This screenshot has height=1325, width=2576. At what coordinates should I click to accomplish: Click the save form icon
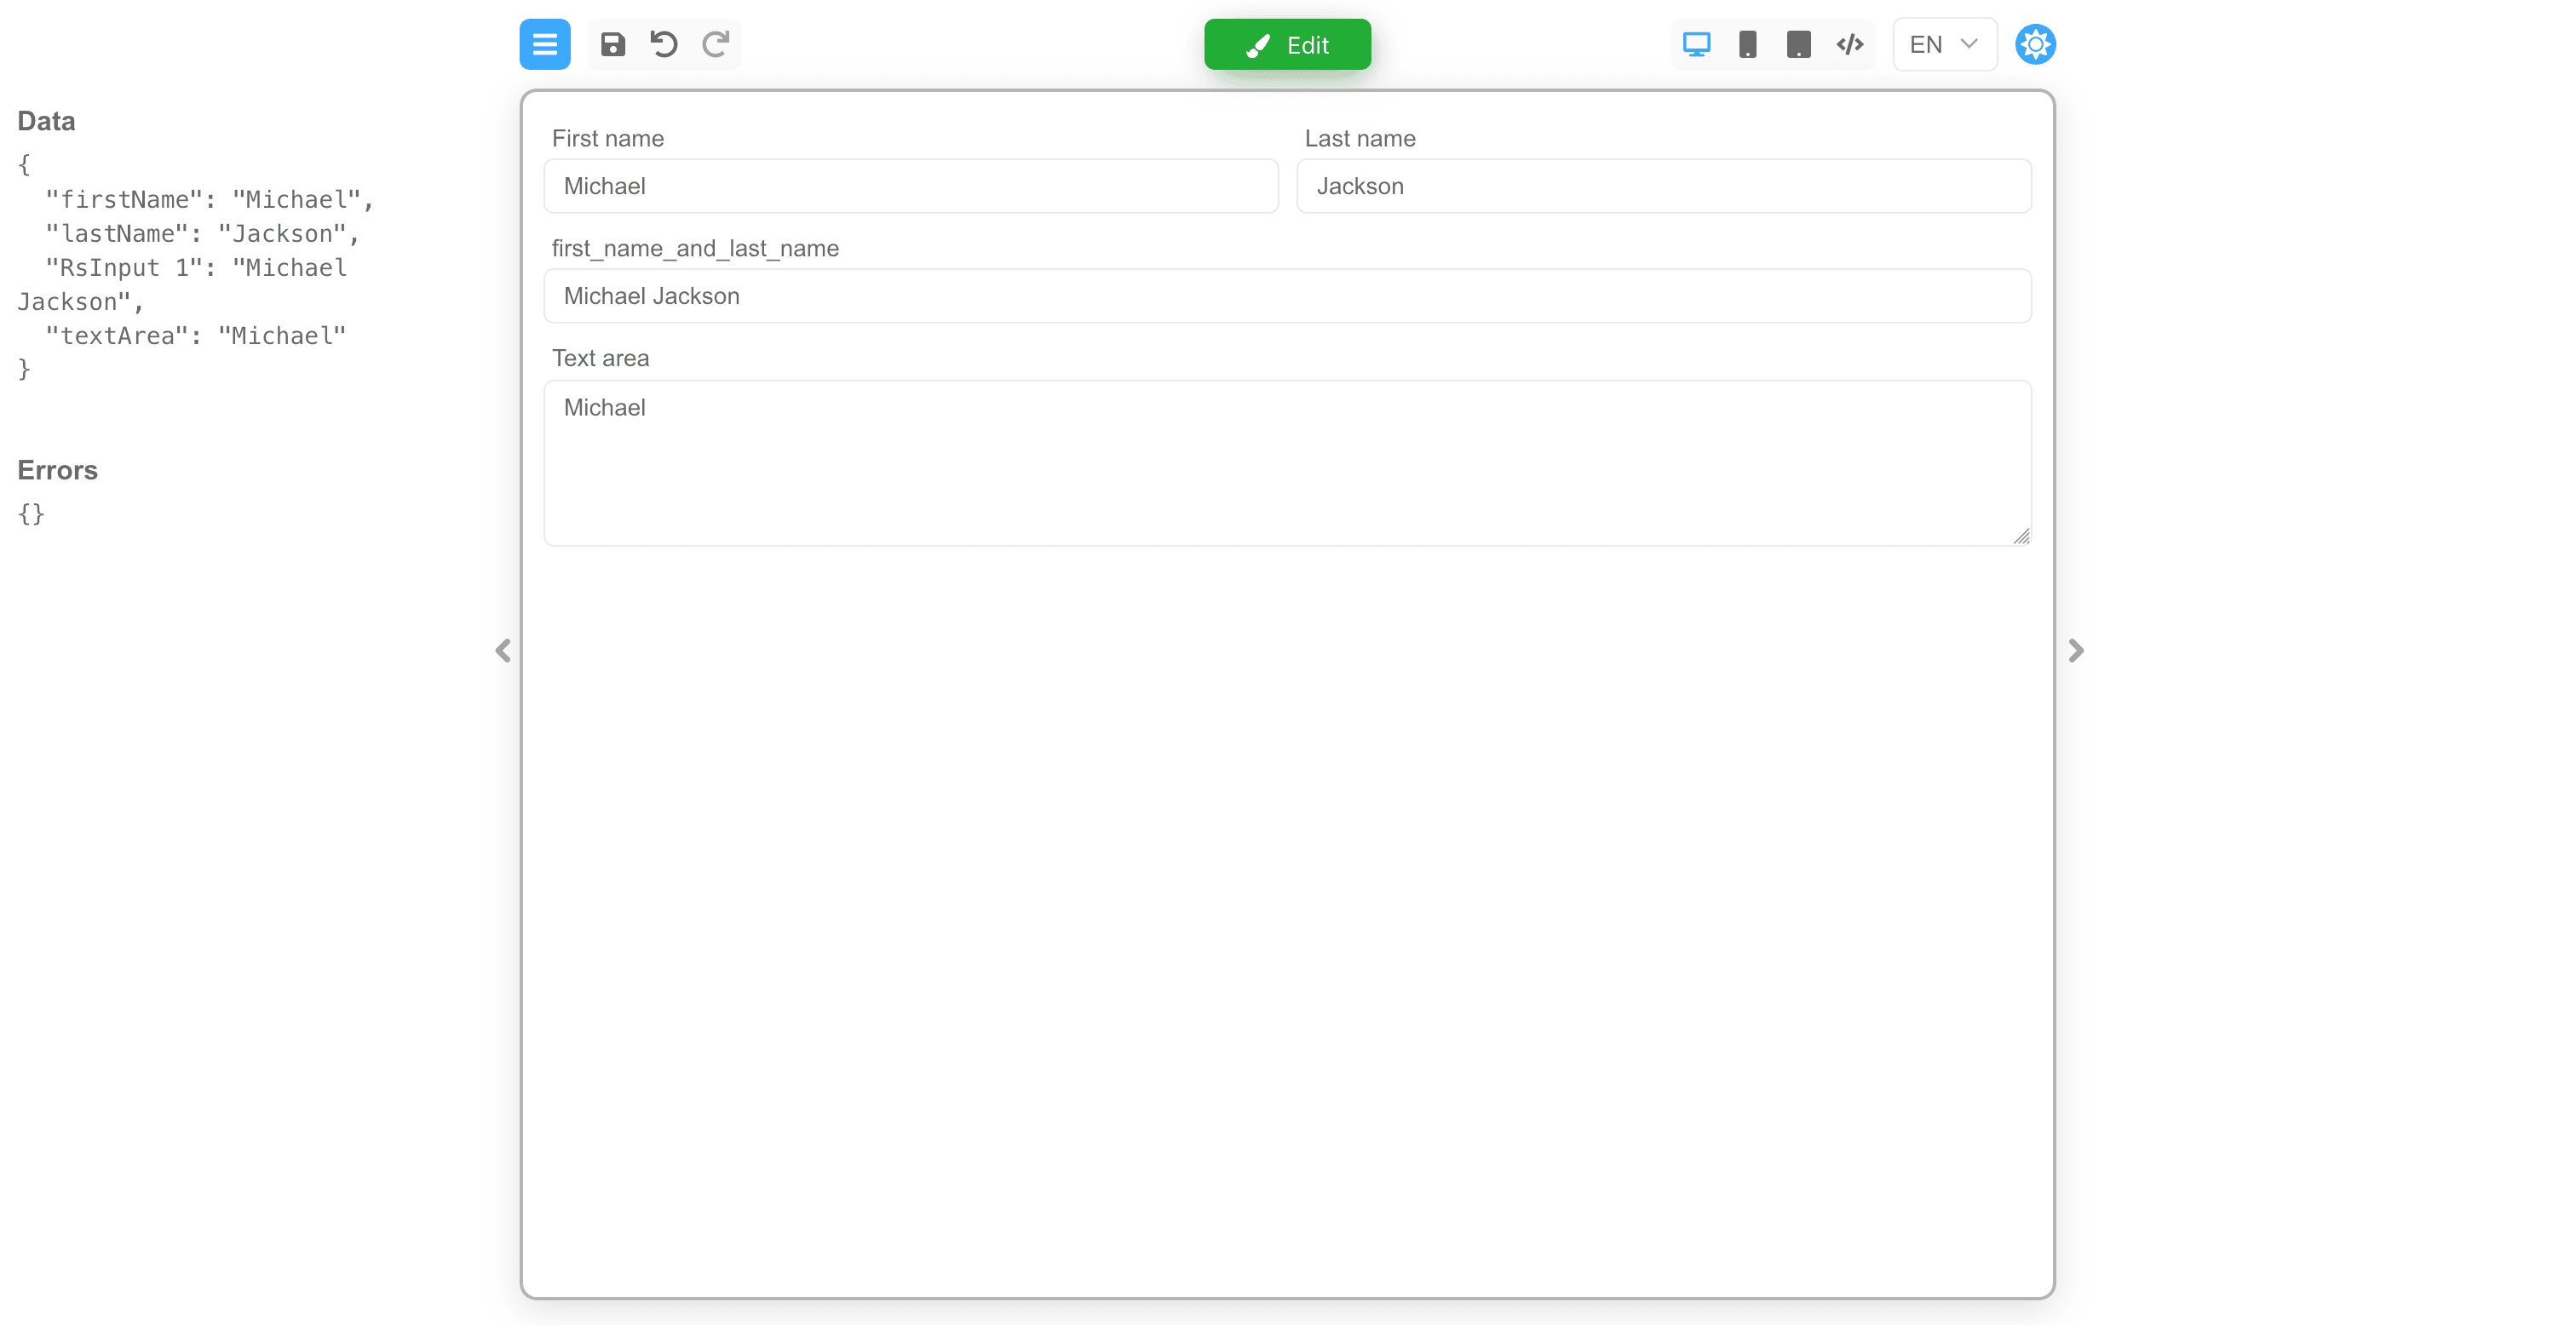click(x=612, y=44)
